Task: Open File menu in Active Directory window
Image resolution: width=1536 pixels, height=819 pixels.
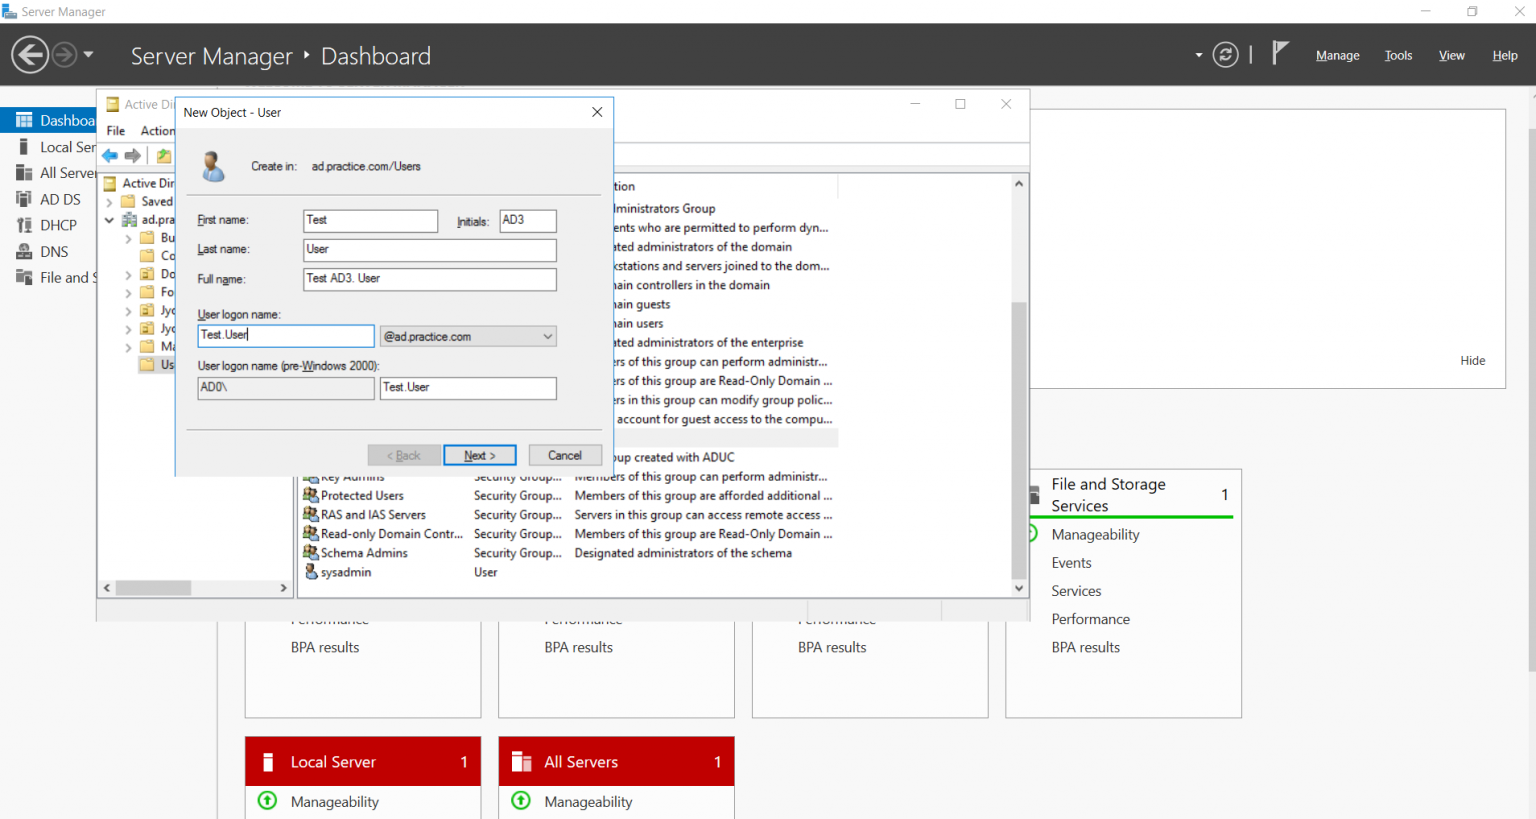Action: [116, 131]
